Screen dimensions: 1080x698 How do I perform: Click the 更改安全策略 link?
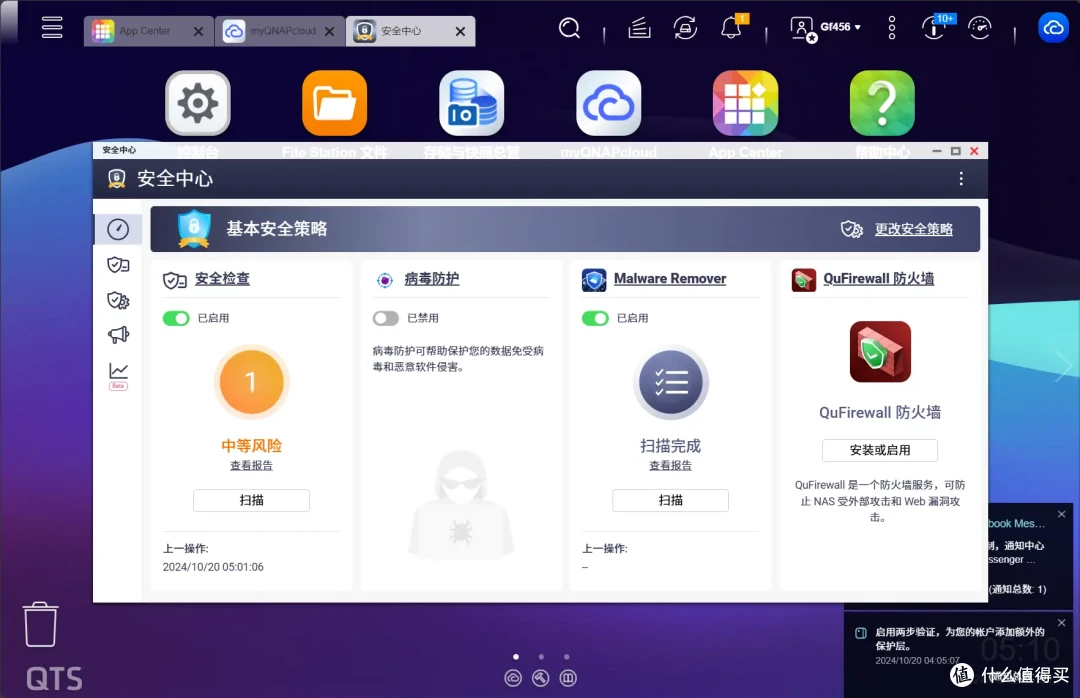(x=913, y=229)
